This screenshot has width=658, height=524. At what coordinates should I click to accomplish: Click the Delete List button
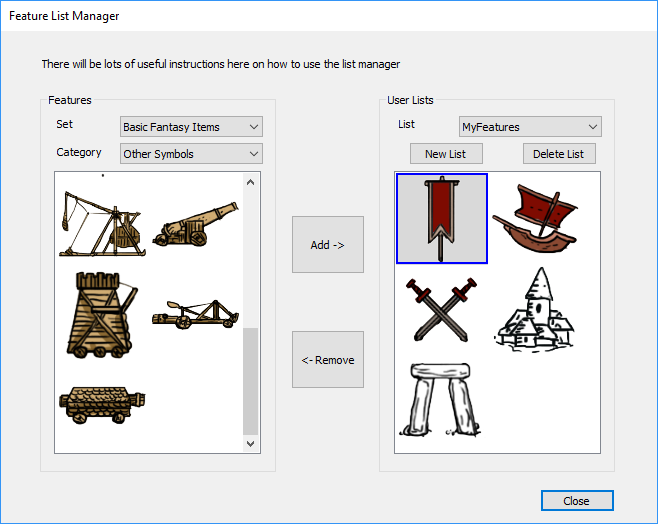click(x=559, y=154)
